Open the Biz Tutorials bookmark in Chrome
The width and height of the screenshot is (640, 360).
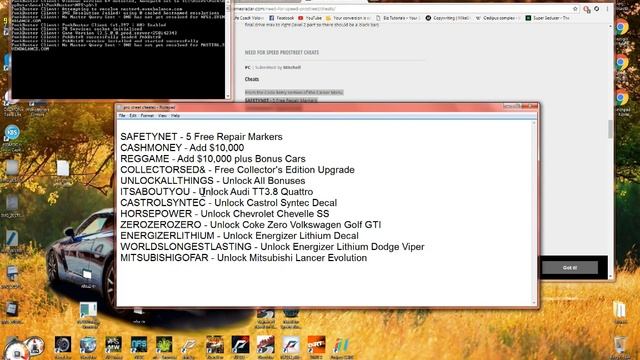tap(397, 18)
